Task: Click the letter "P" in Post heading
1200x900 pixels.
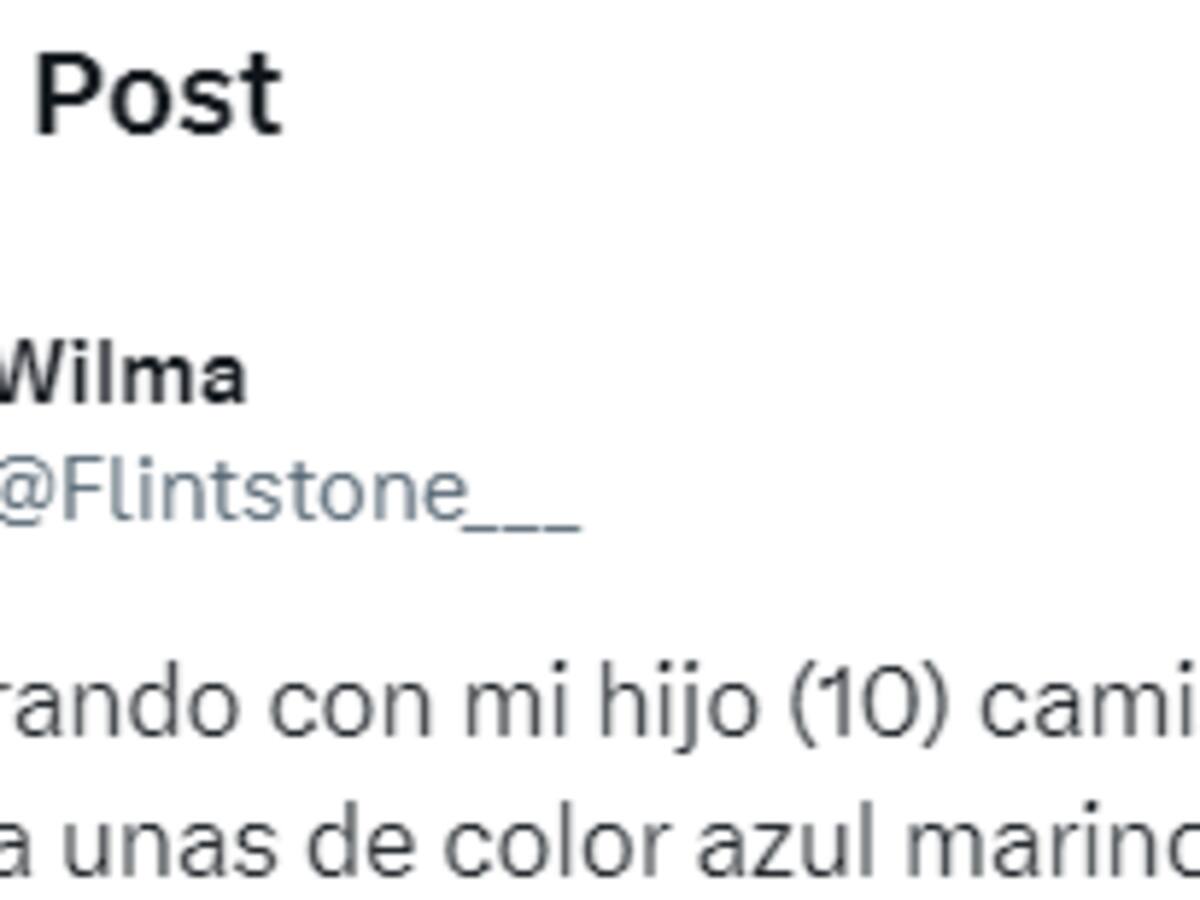Action: [65, 96]
